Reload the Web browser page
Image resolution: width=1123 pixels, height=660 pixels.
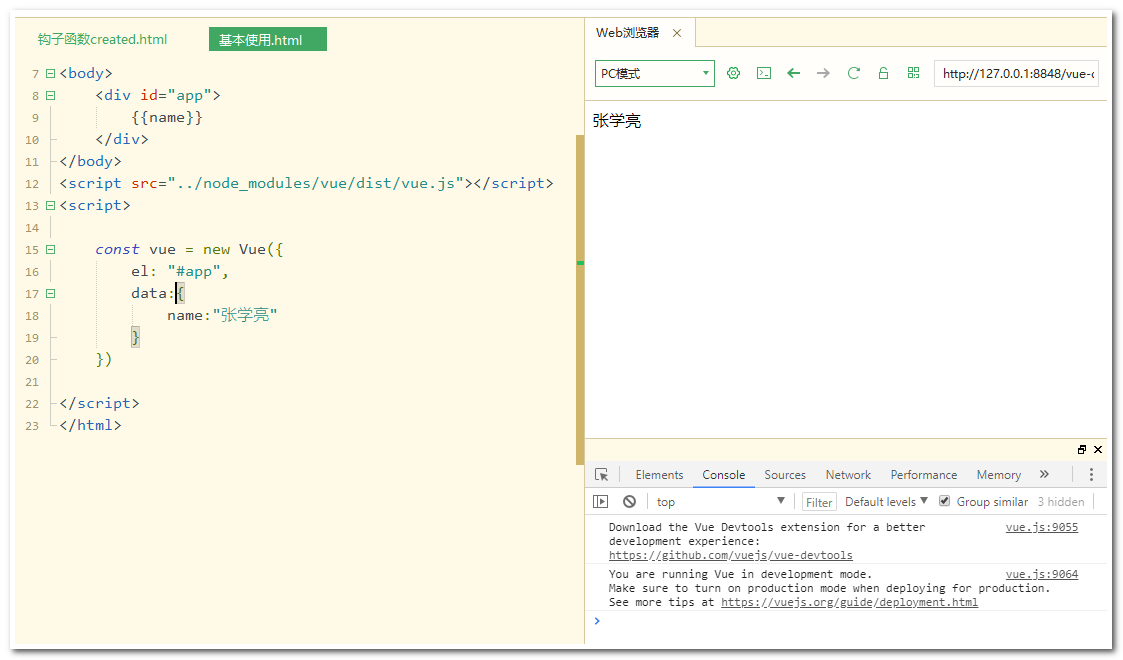[854, 73]
